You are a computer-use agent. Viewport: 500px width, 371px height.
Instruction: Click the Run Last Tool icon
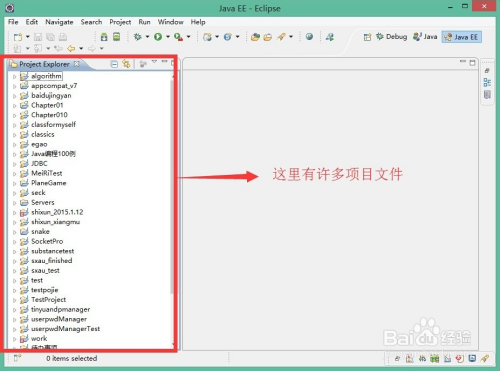tap(178, 37)
